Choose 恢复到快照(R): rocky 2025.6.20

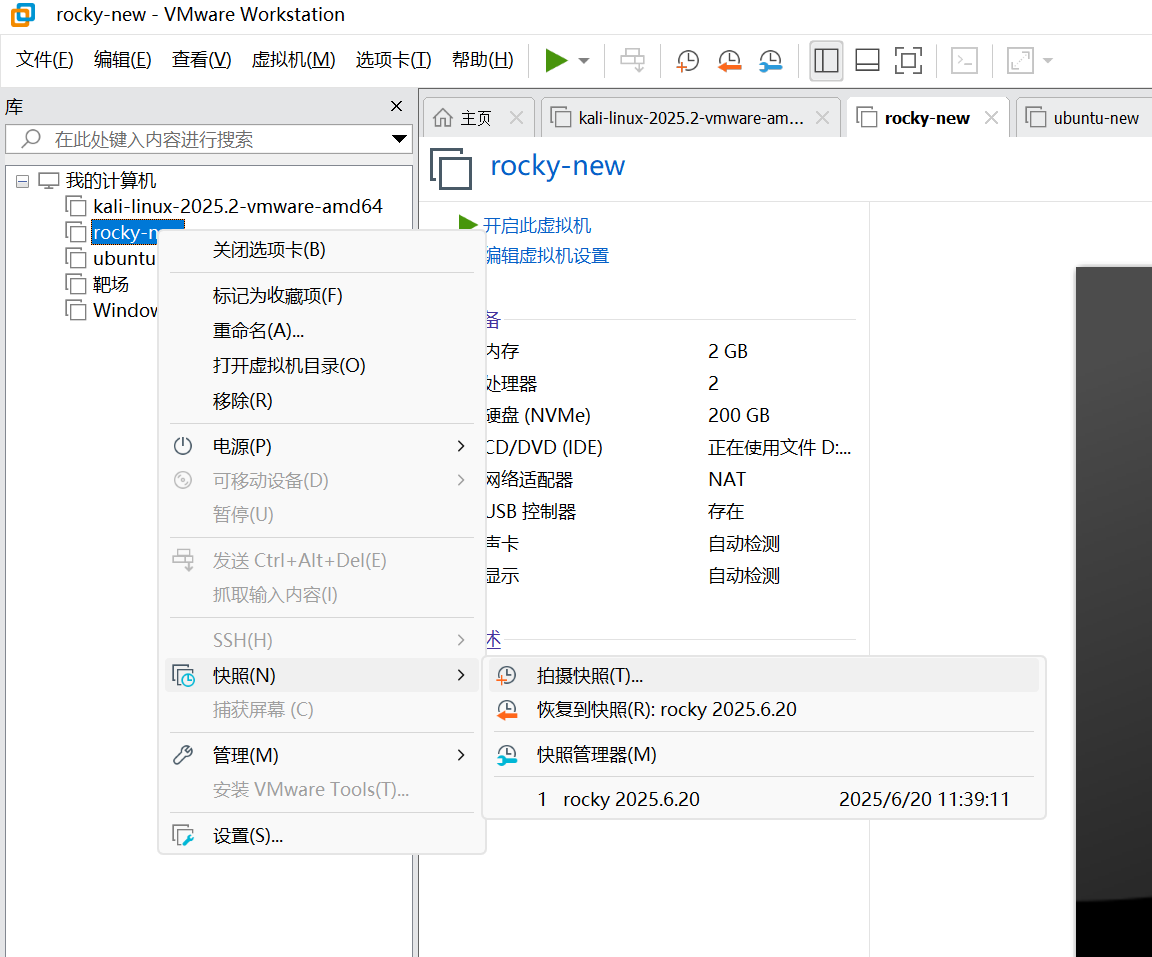tap(763, 709)
